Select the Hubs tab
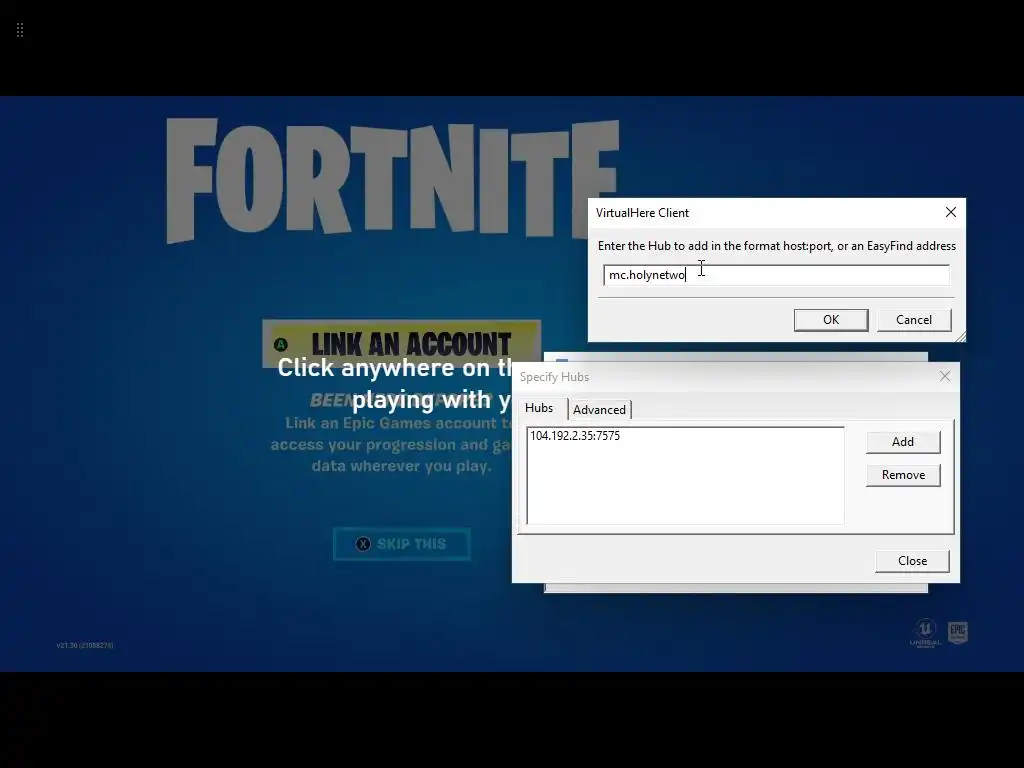The image size is (1024, 768). click(539, 408)
